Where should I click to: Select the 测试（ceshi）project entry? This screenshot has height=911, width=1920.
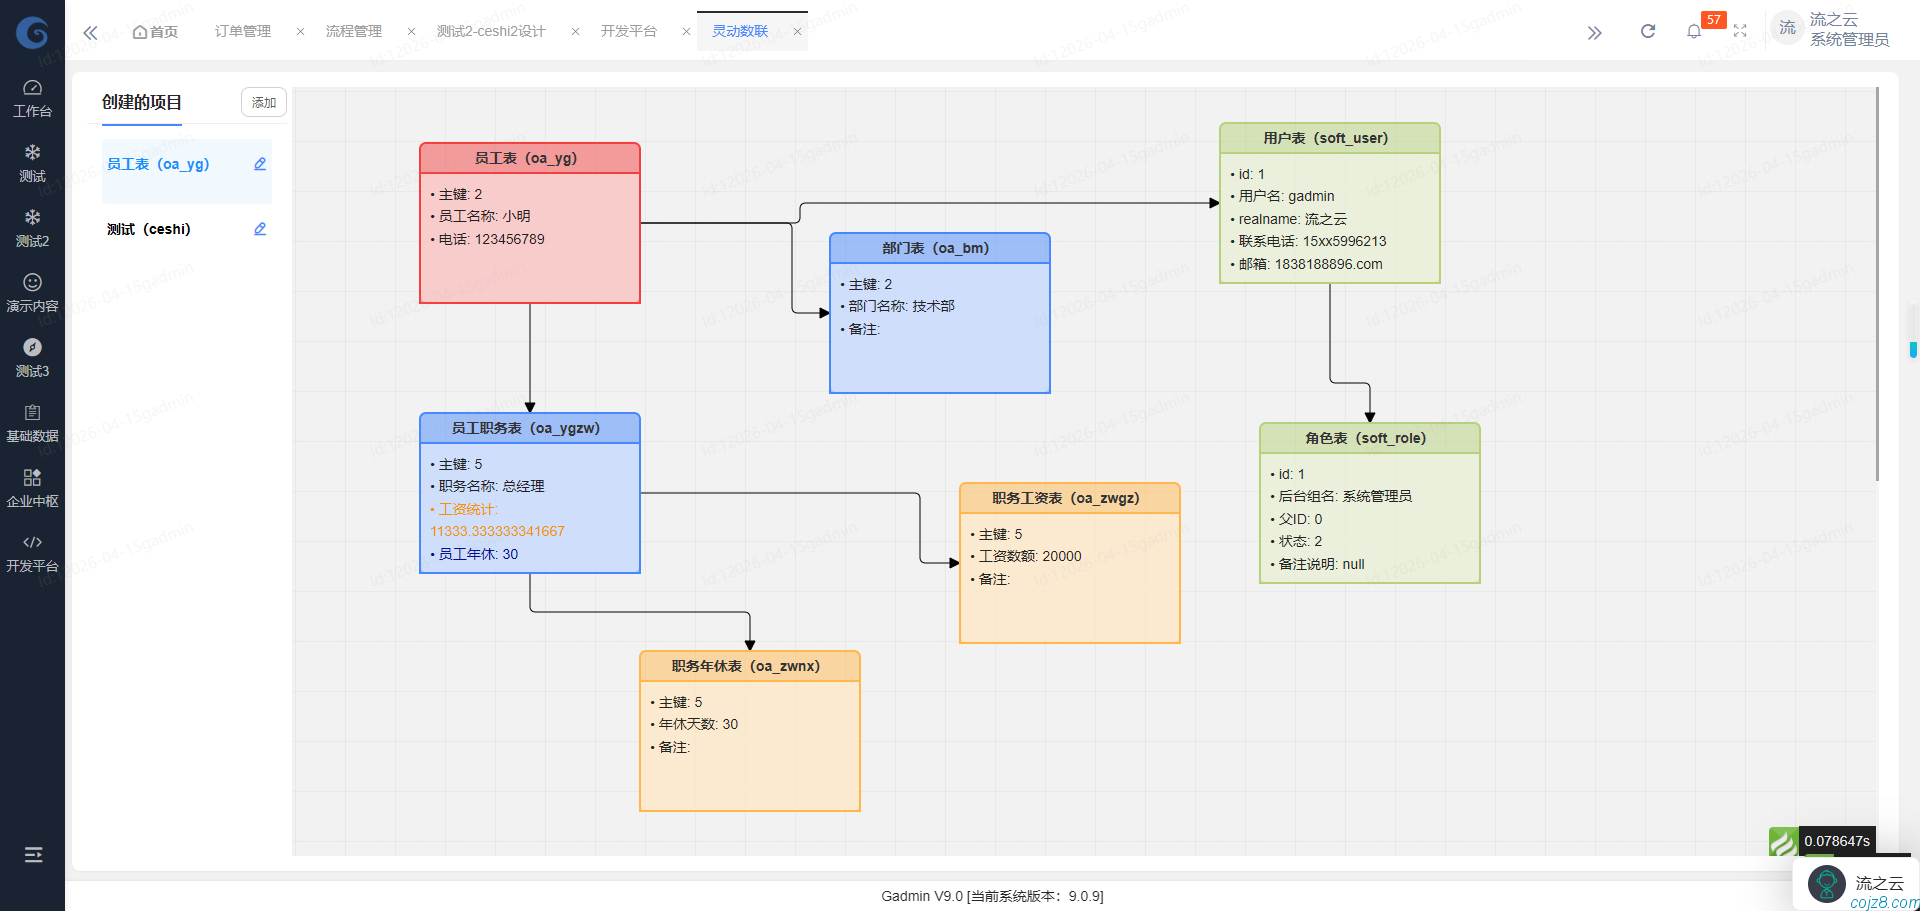click(150, 229)
